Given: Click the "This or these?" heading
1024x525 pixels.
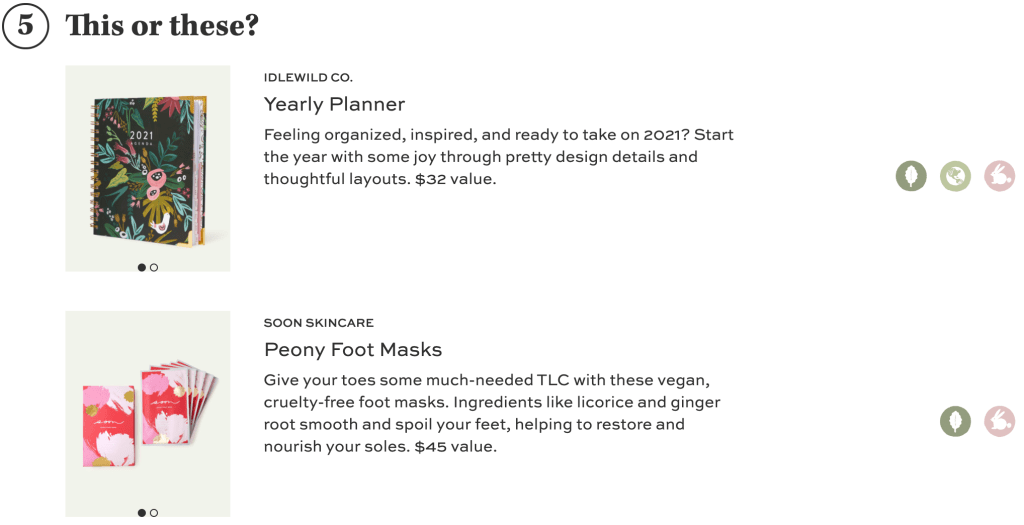Looking at the screenshot, I should [162, 26].
